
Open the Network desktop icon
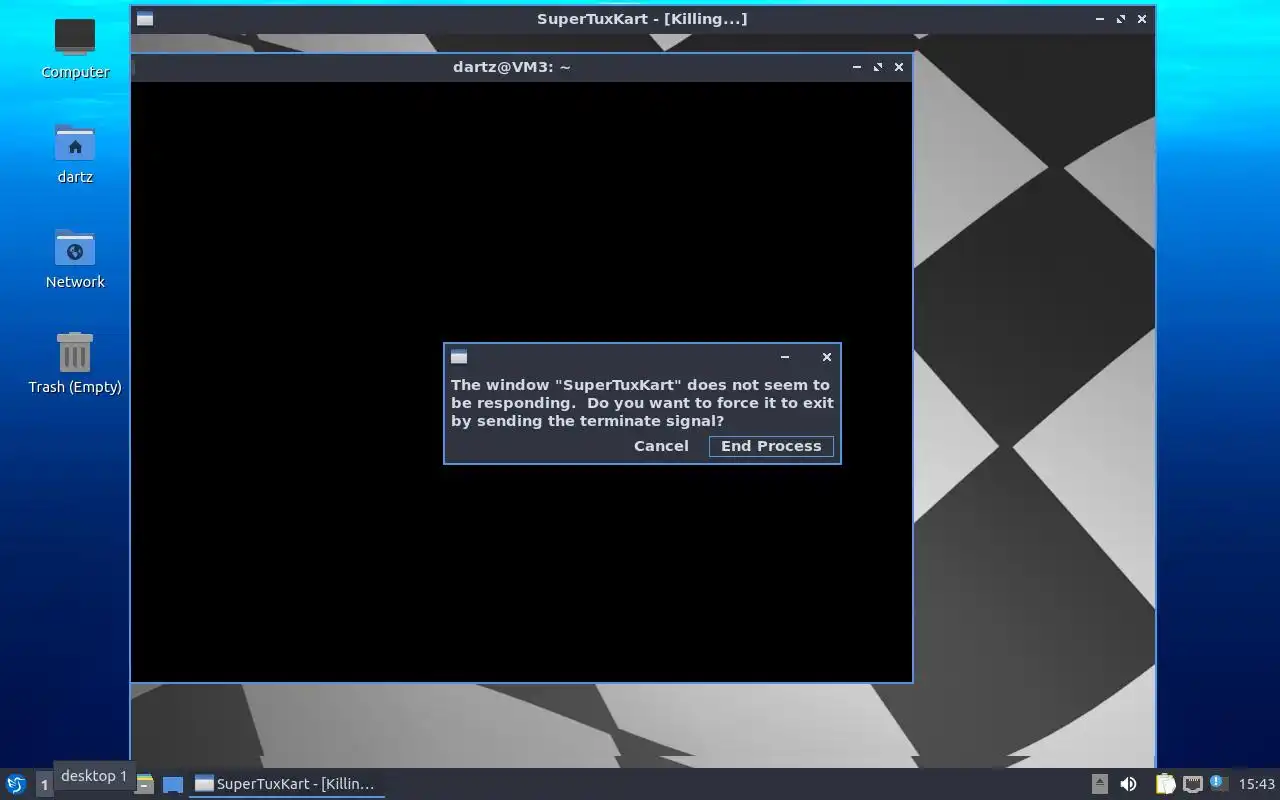75,258
